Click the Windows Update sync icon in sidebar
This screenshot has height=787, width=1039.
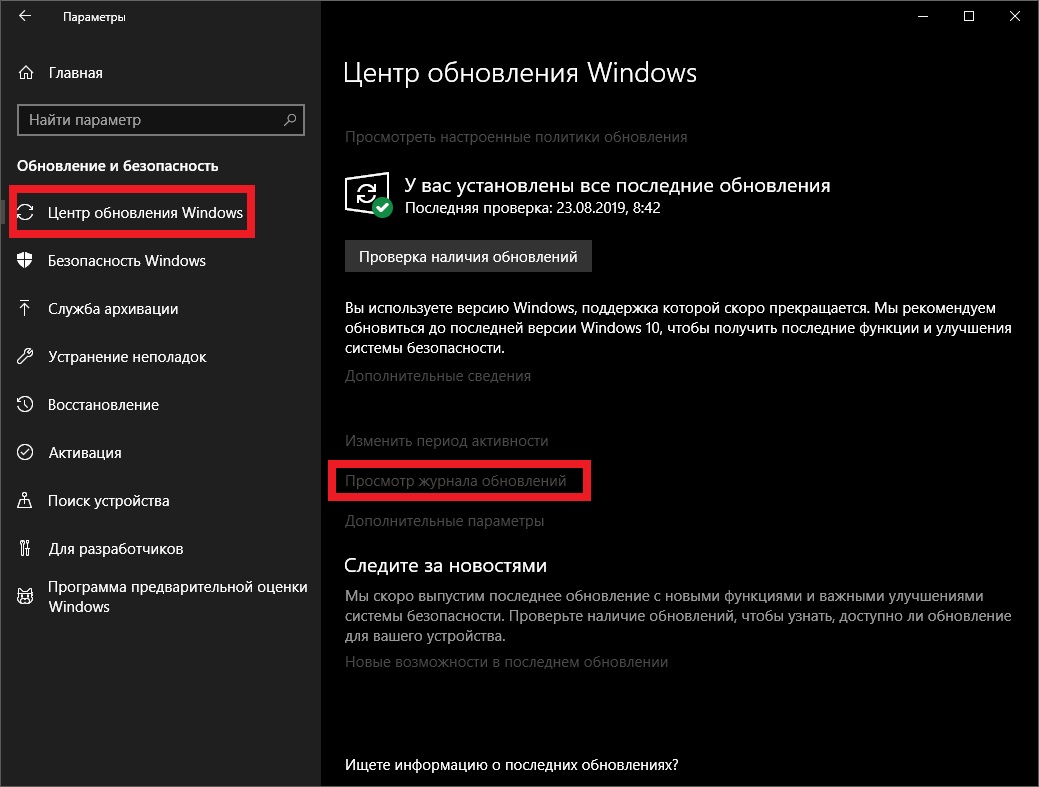click(x=25, y=212)
